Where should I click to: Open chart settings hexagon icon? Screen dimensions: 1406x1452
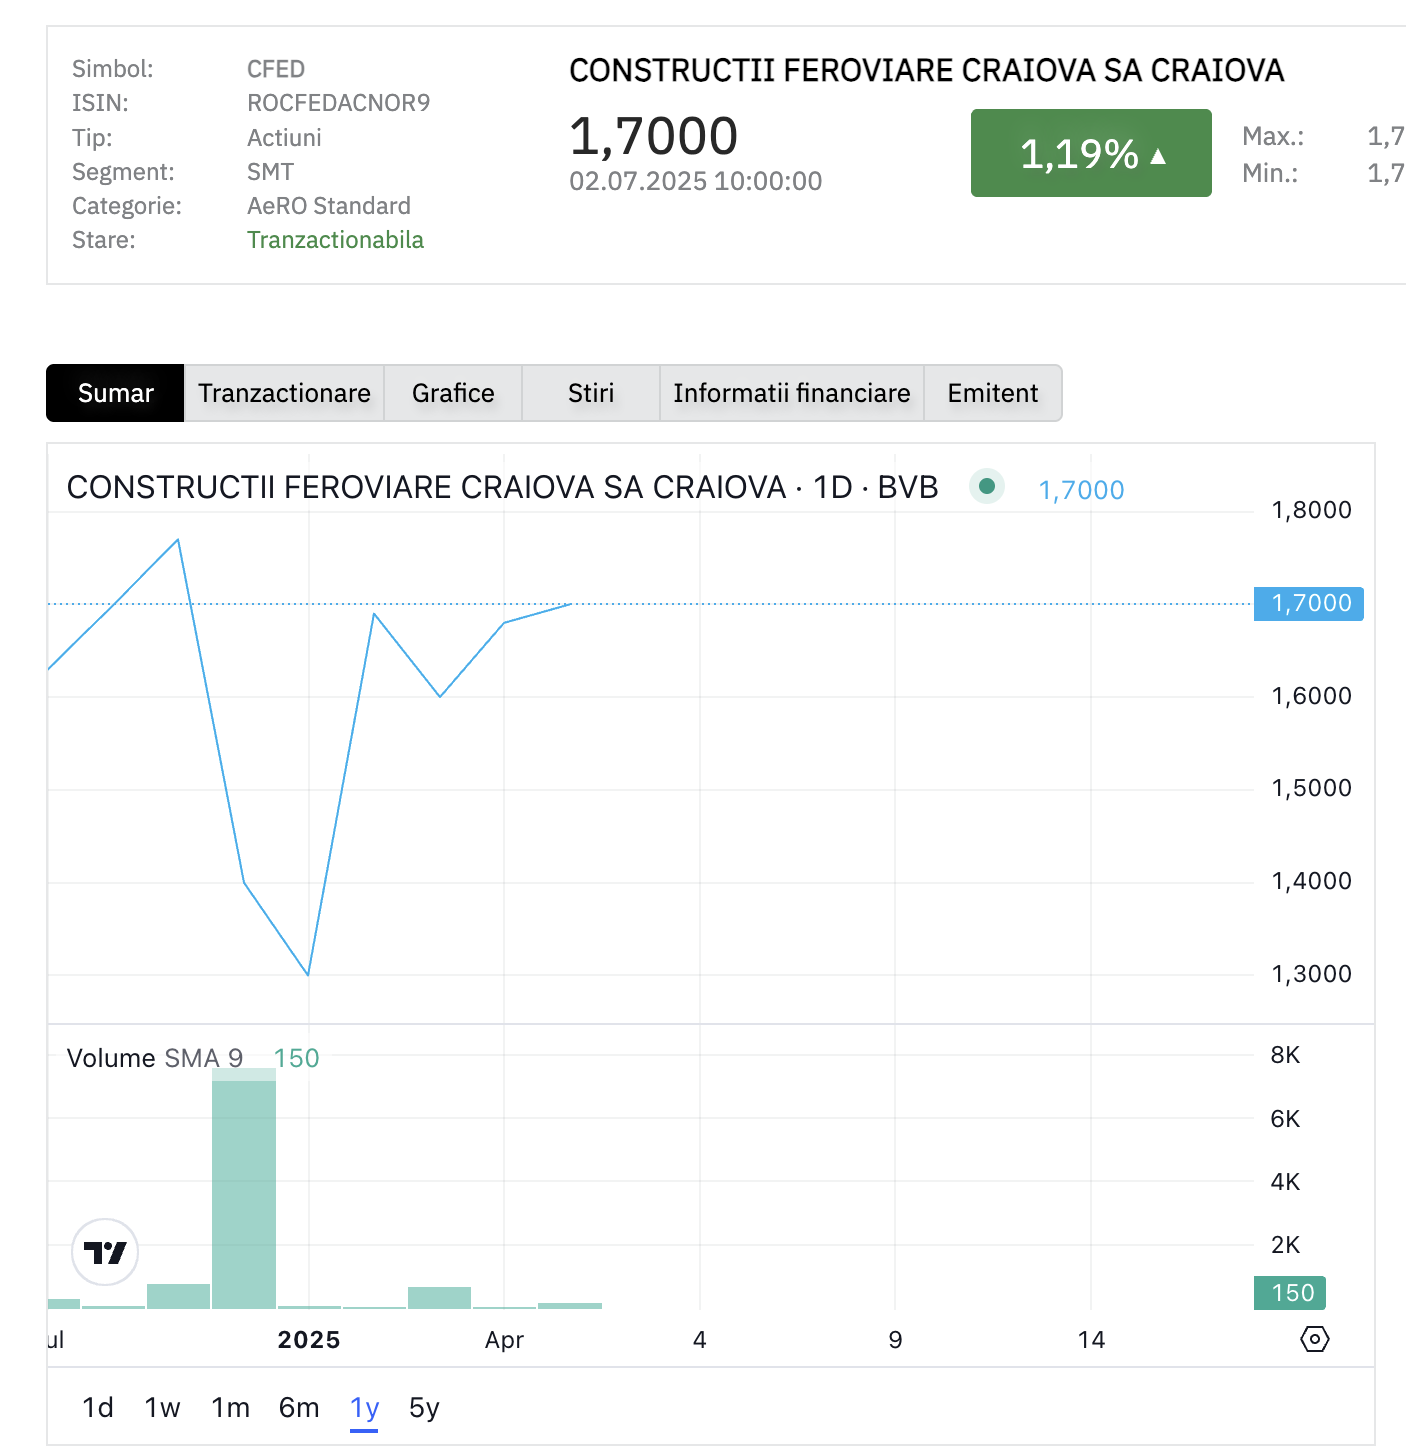coord(1314,1339)
